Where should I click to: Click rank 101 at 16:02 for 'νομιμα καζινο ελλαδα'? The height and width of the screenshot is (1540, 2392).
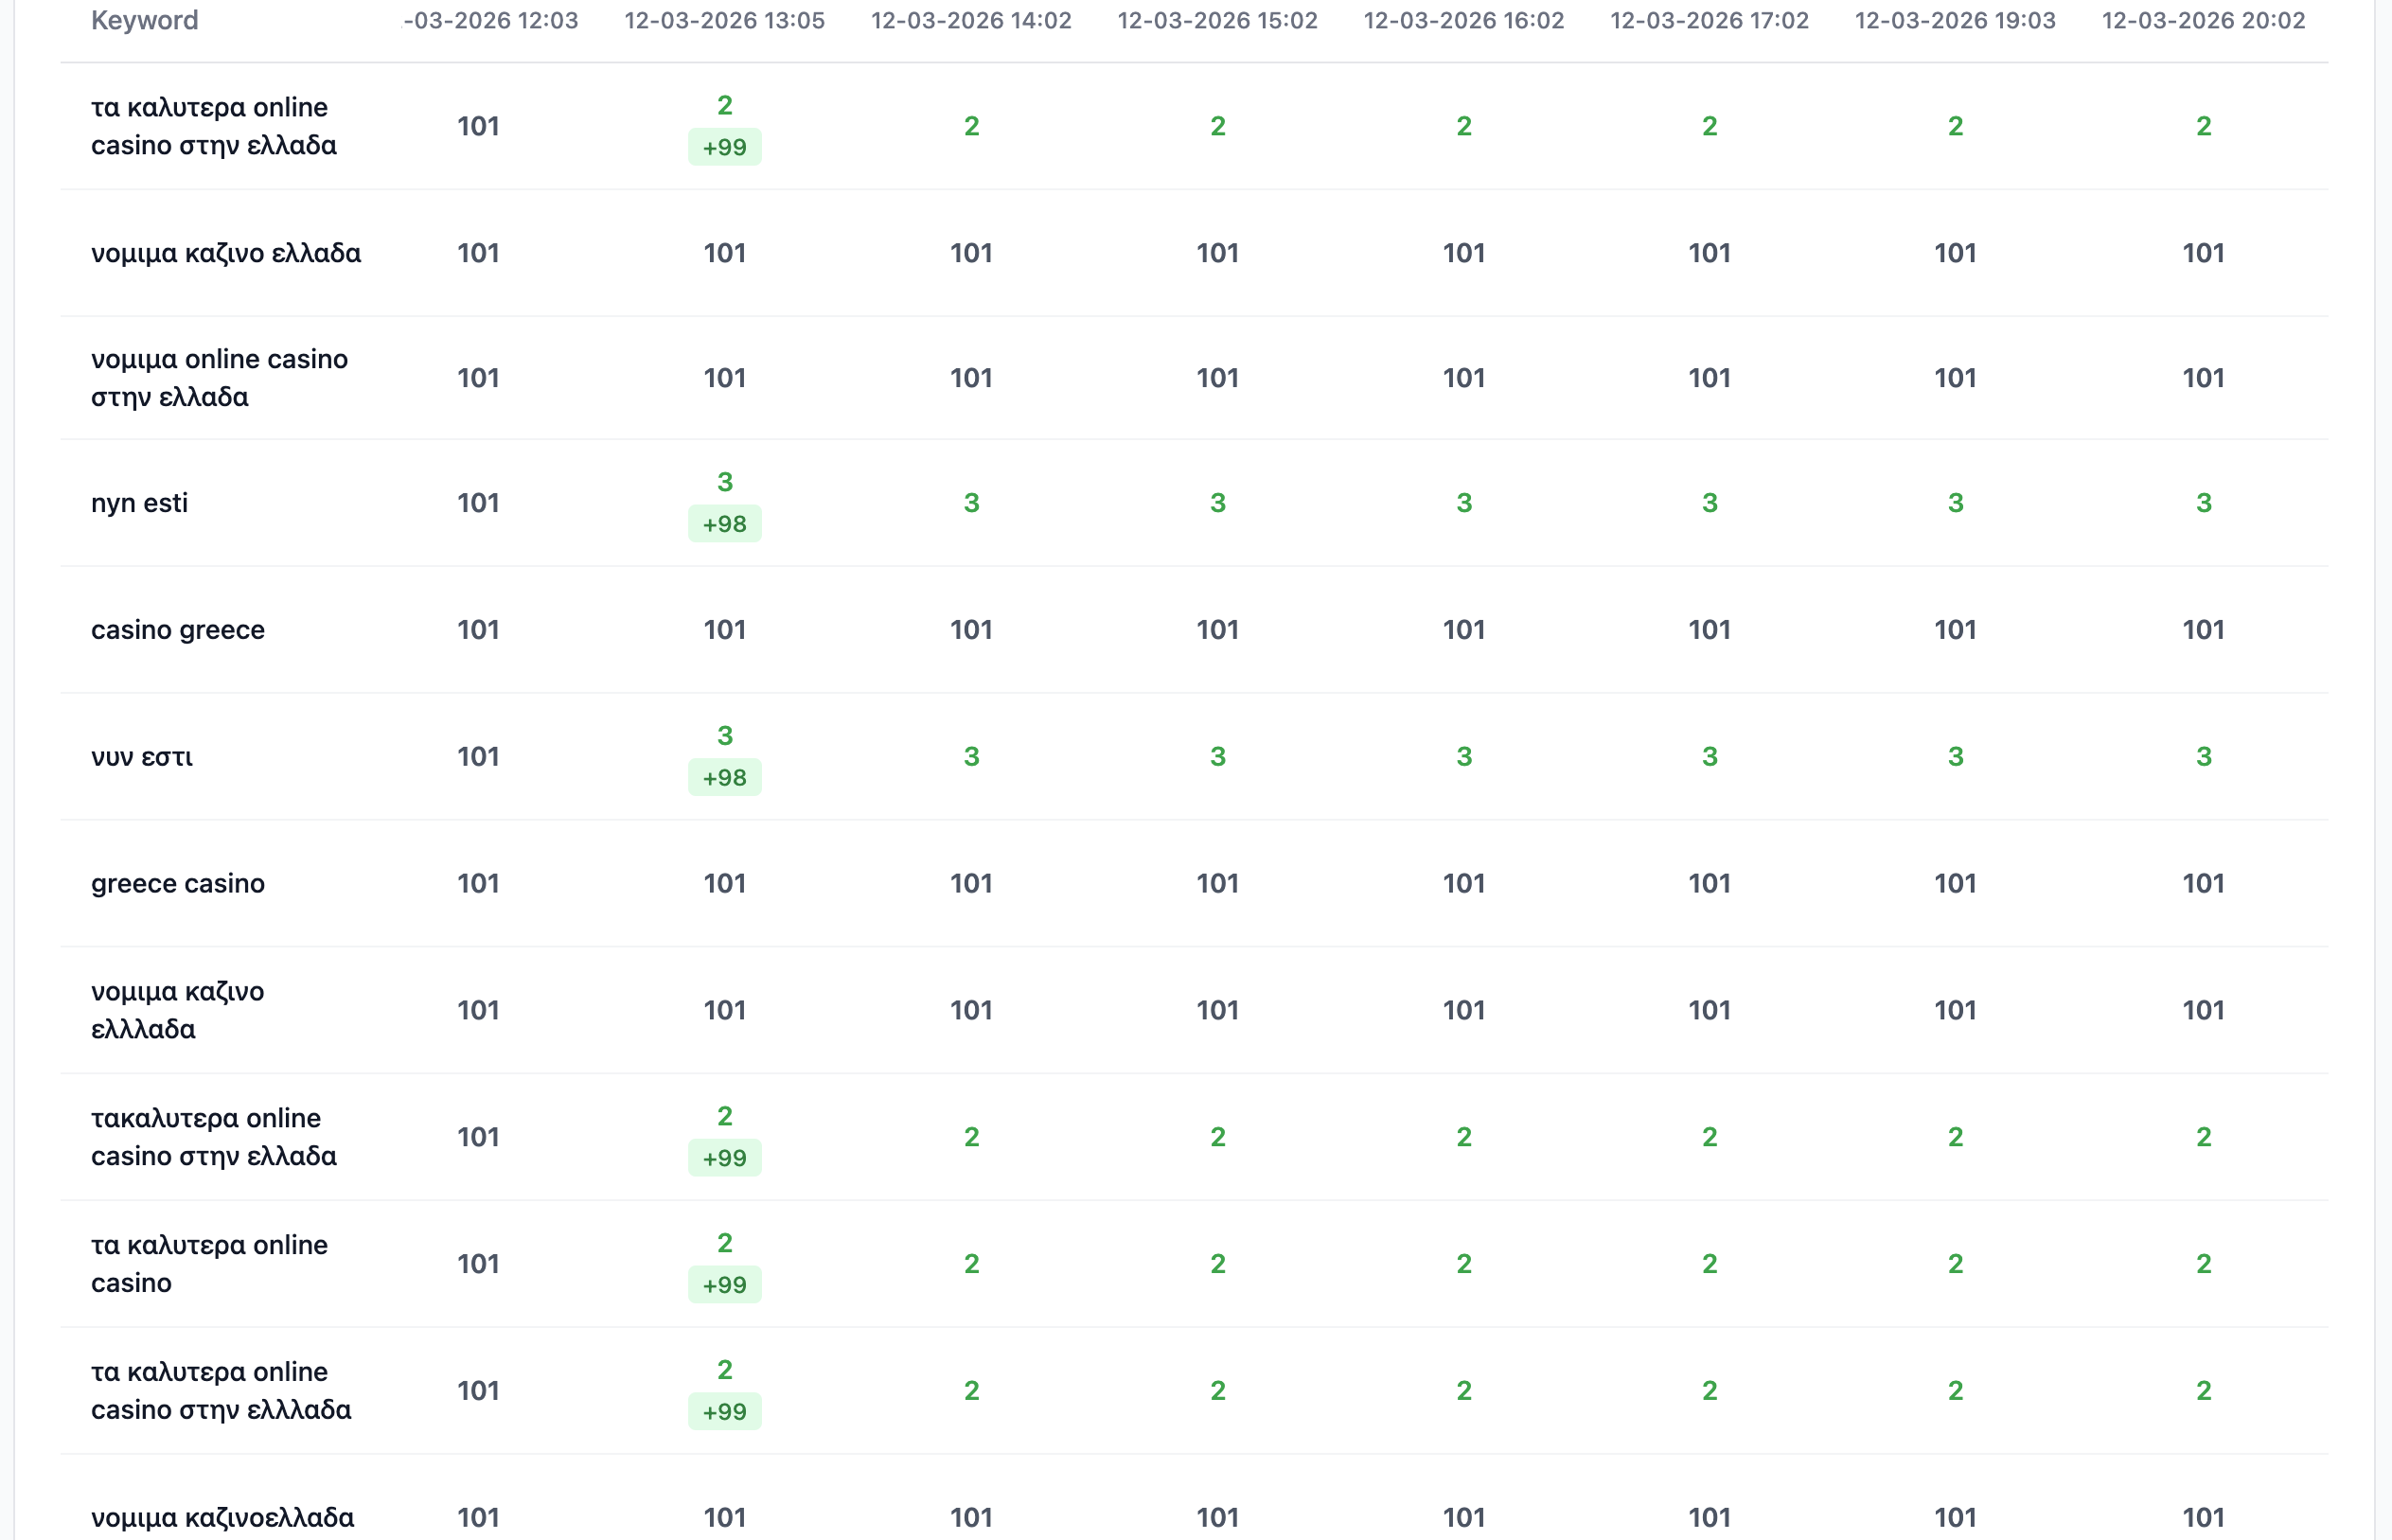pos(1464,253)
